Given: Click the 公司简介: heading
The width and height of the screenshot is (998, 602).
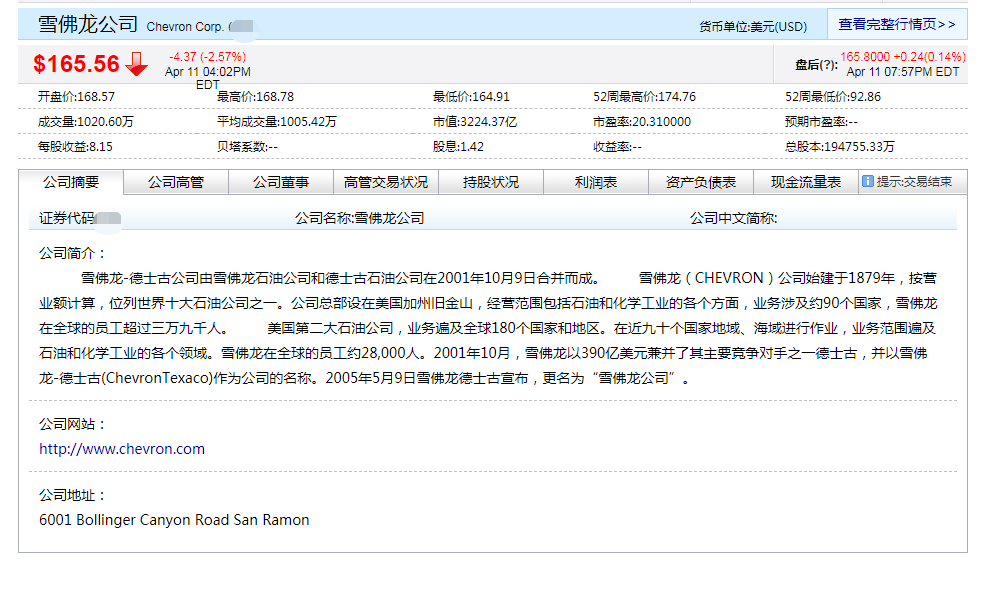Looking at the screenshot, I should [73, 253].
